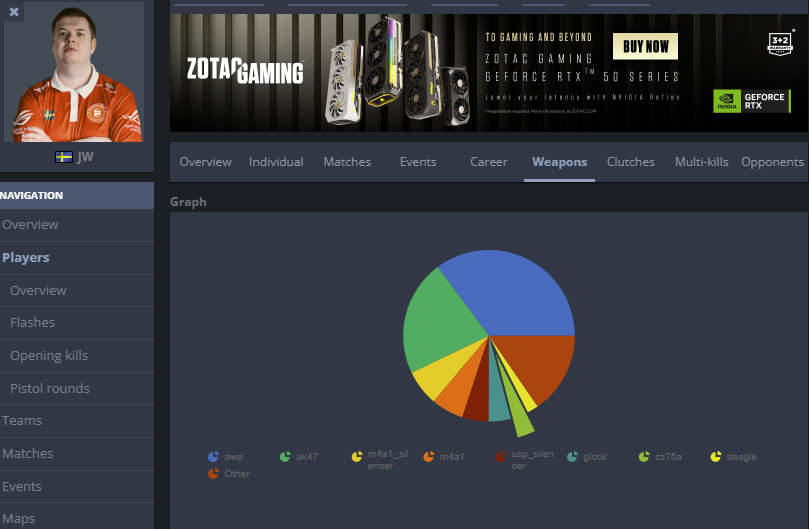Toggle the awp legend pie icon
Viewport: 809px width, 529px height.
pyautogui.click(x=213, y=457)
